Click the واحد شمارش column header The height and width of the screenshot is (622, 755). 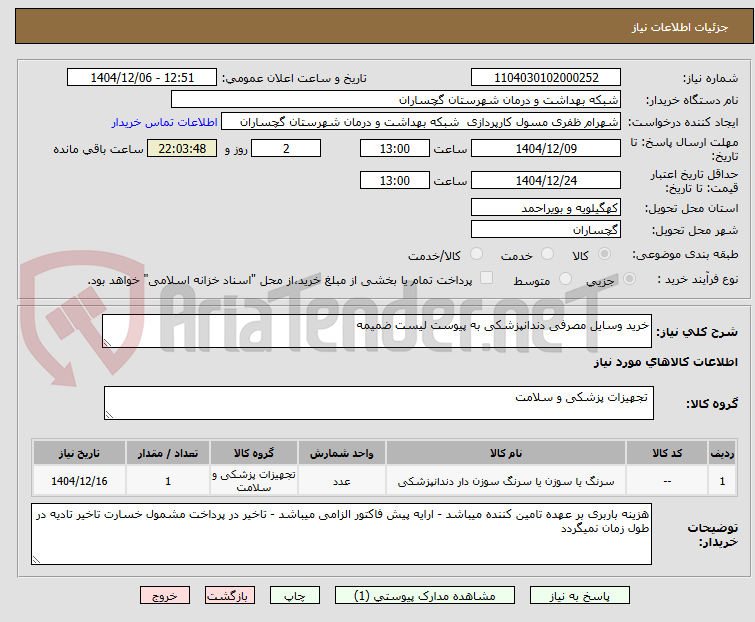point(341,453)
